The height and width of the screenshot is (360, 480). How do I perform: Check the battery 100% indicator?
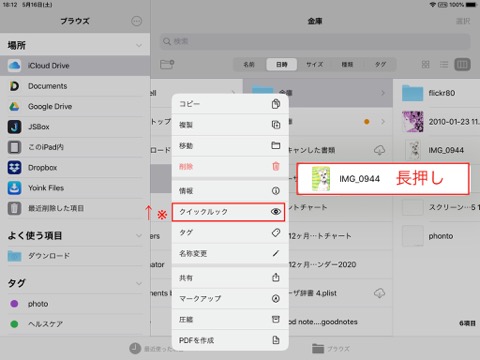point(463,5)
